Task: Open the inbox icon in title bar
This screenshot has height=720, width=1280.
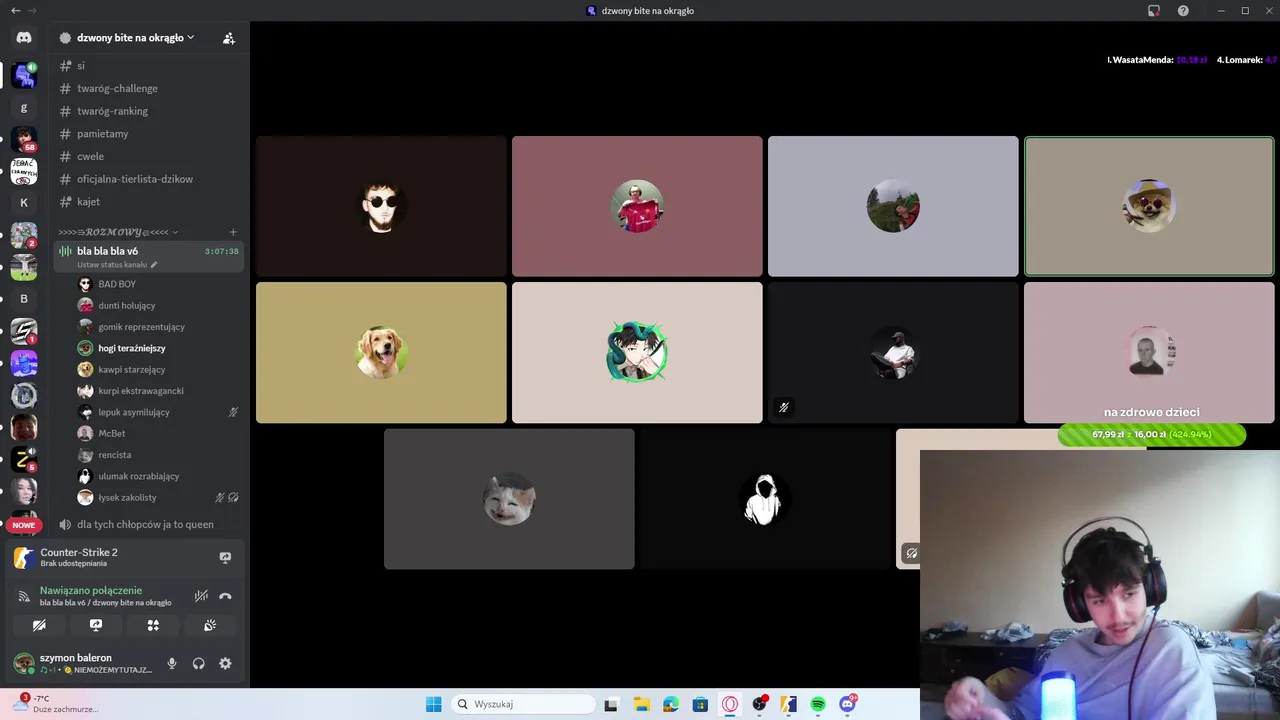Action: click(1154, 10)
